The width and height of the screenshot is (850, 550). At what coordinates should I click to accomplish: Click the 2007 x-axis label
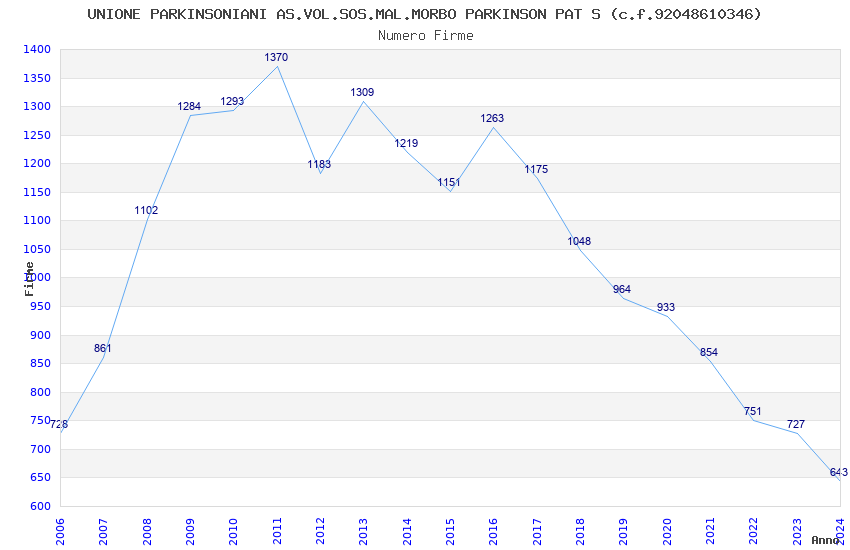coord(103,532)
